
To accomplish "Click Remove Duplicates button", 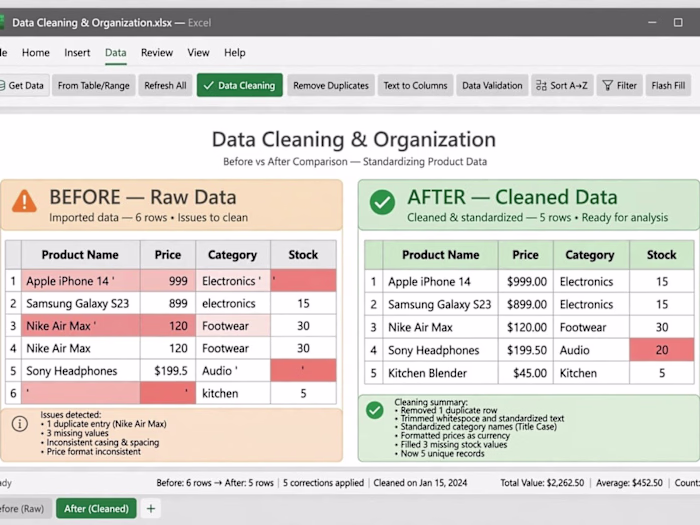I will (331, 85).
